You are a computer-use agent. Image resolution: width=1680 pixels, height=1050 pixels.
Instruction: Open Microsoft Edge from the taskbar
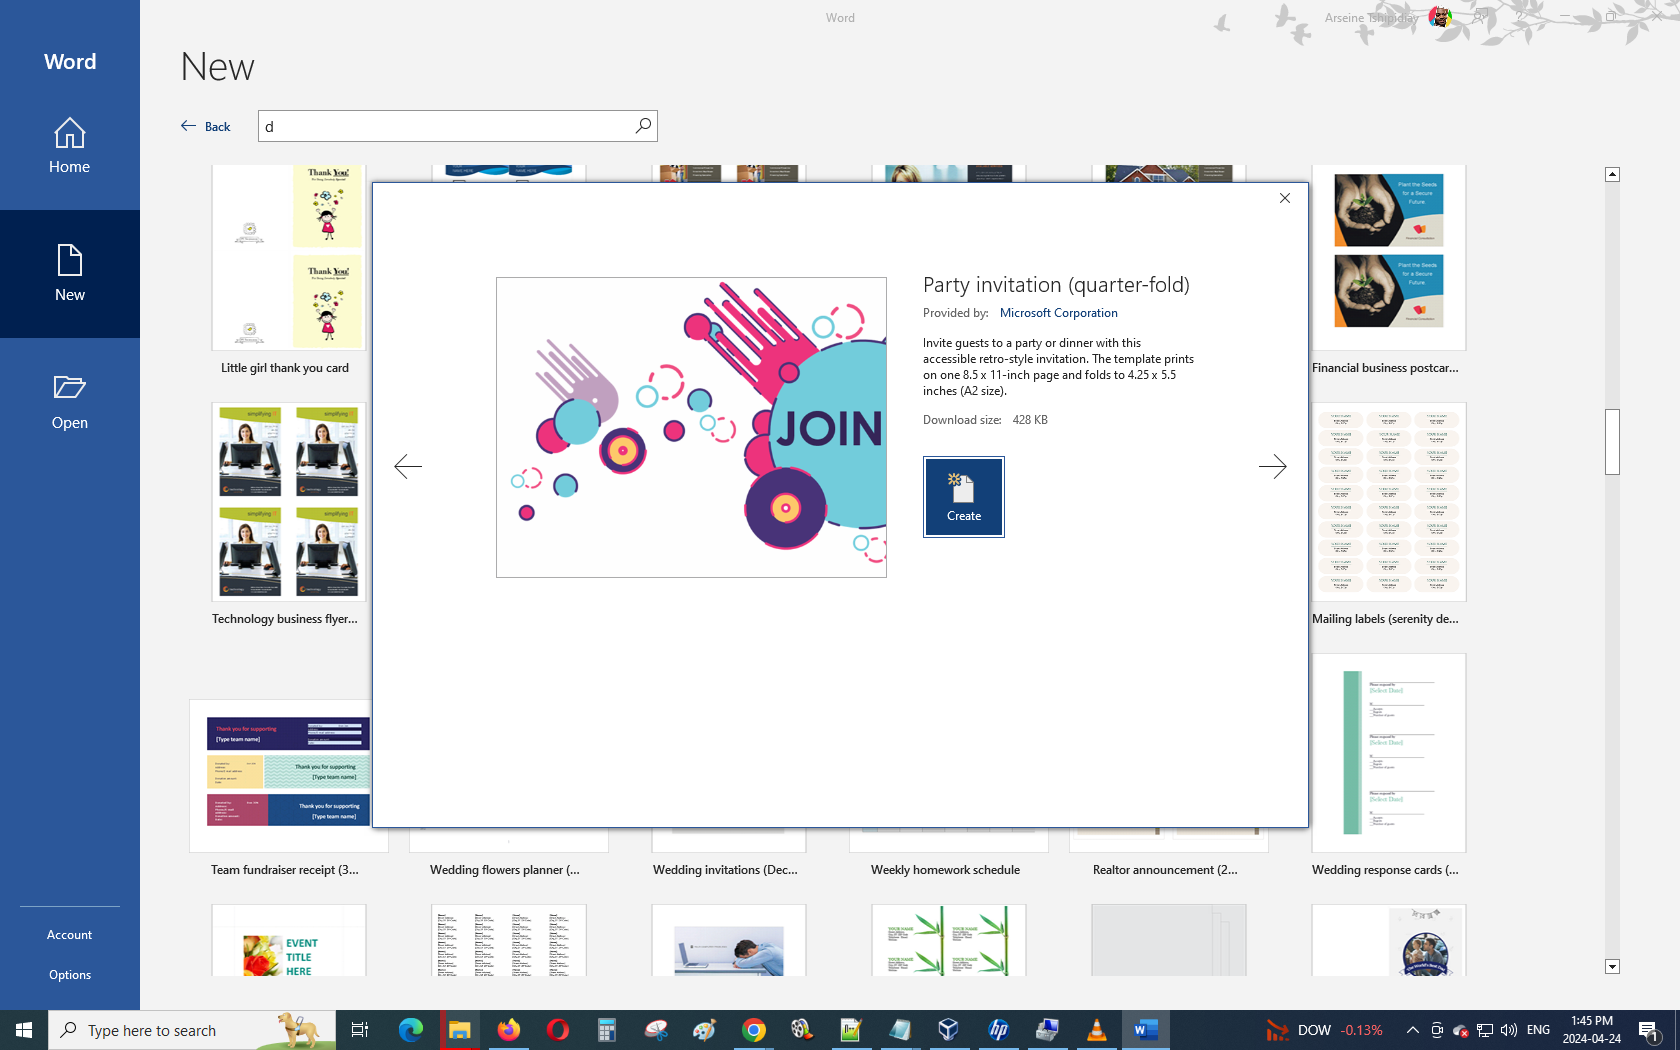(x=410, y=1030)
